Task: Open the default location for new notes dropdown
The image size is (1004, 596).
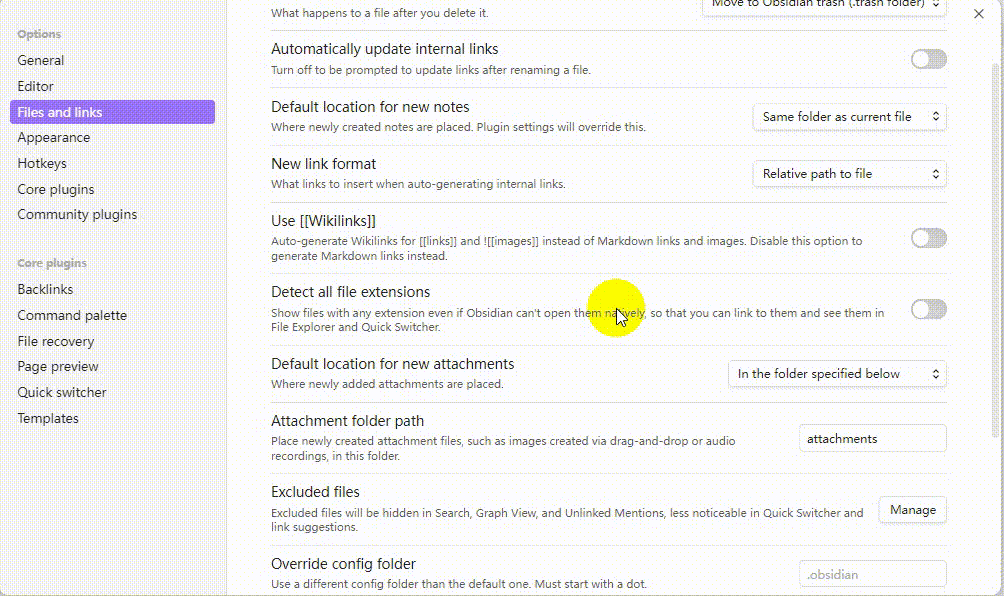Action: coord(848,117)
